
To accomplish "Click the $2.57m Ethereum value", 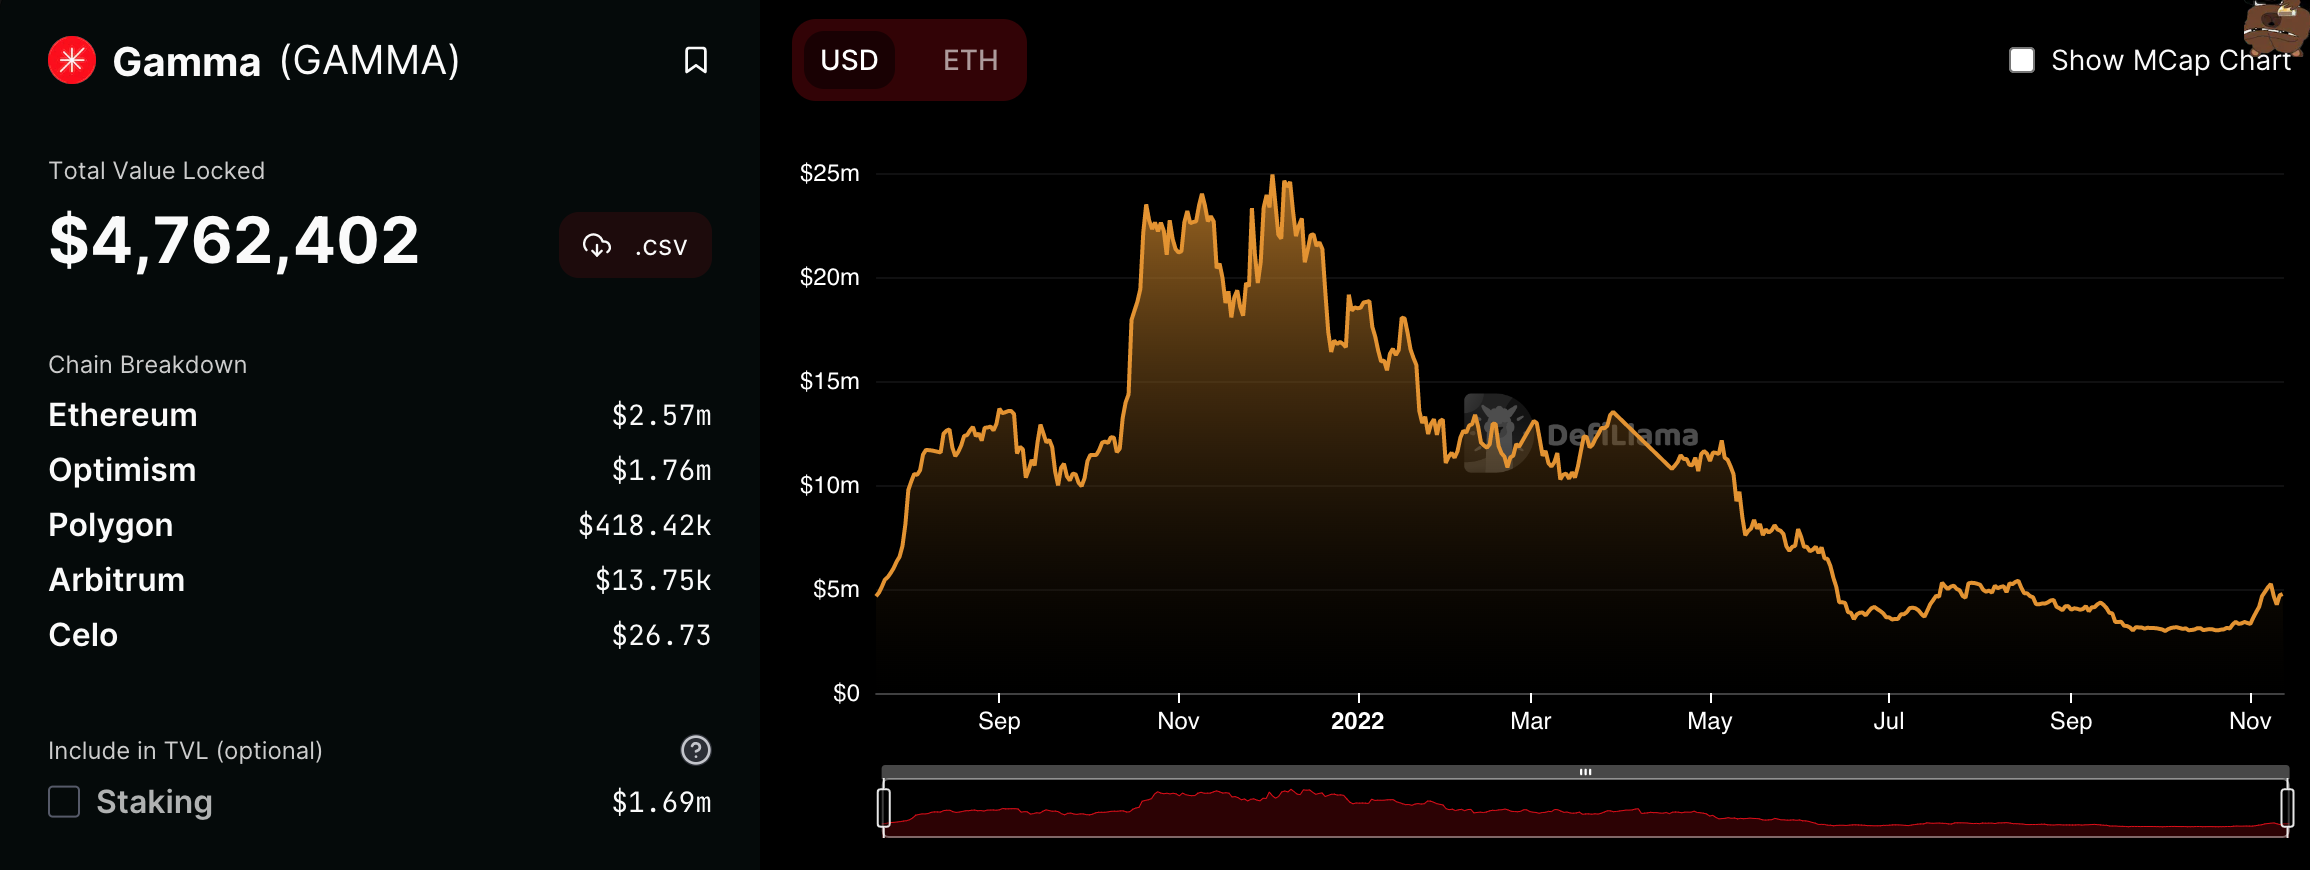I will coord(661,415).
